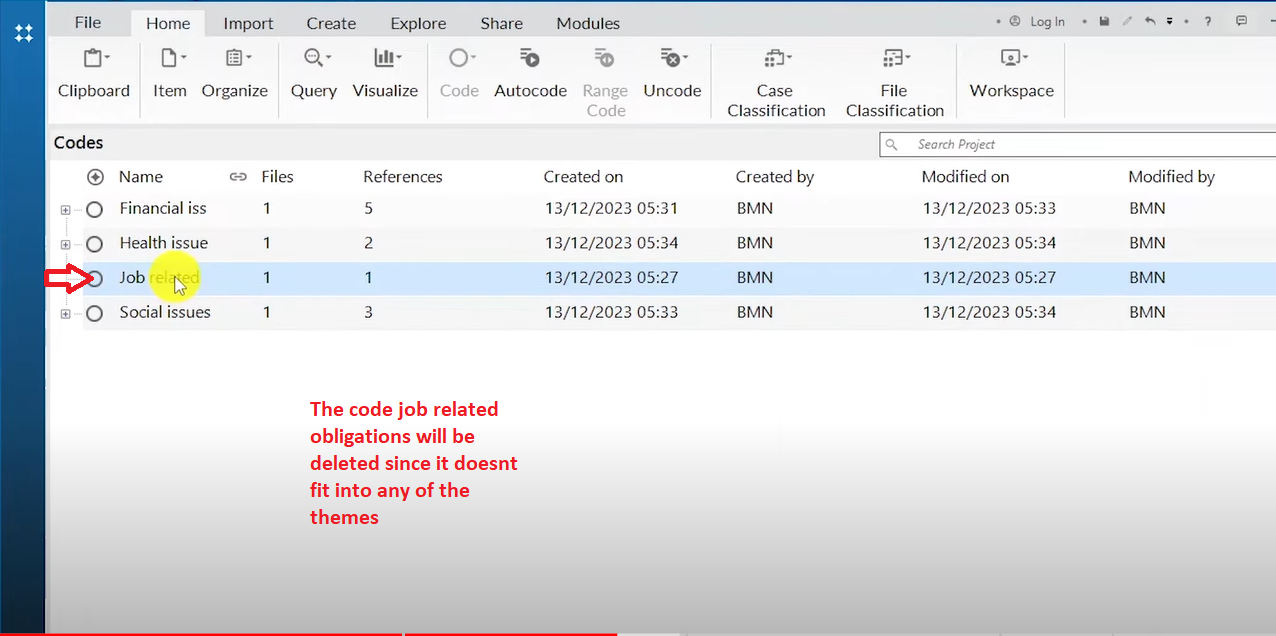
Task: Open the feedback chat bubble icon
Action: point(1241,21)
